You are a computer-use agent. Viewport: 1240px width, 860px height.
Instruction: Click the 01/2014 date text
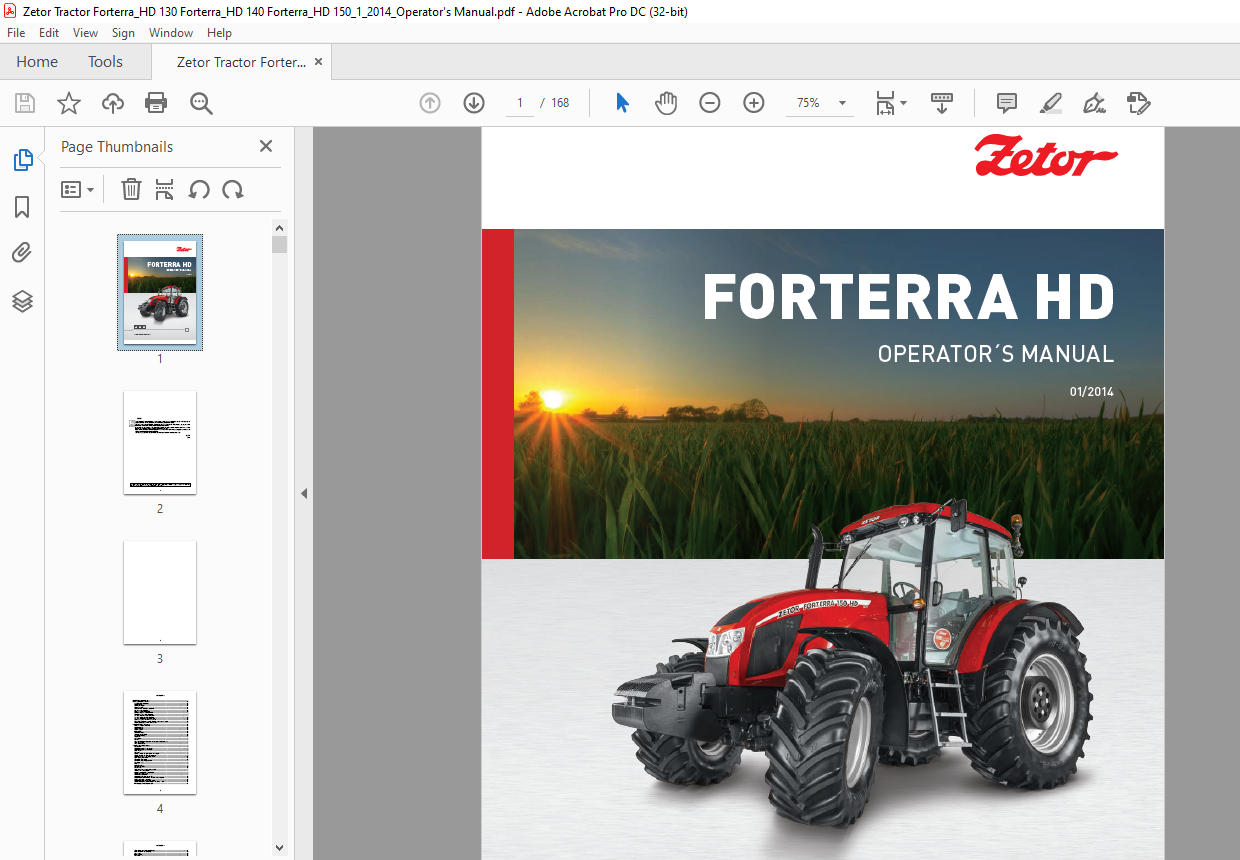click(x=1091, y=392)
